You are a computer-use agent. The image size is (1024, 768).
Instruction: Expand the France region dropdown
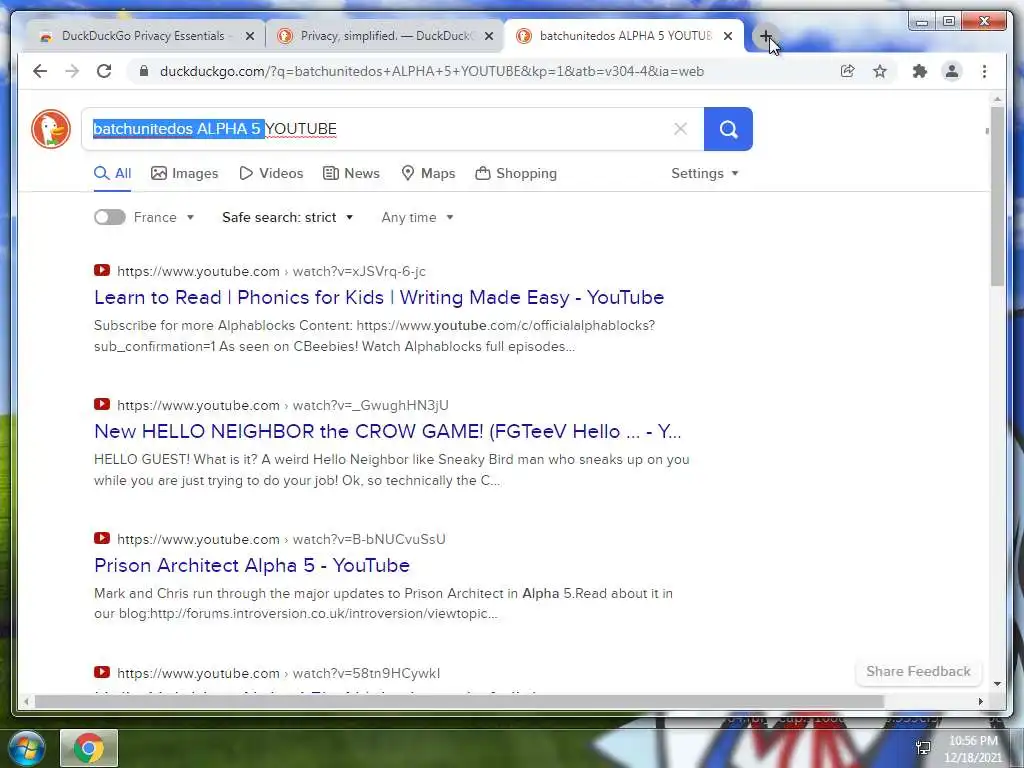tap(164, 217)
